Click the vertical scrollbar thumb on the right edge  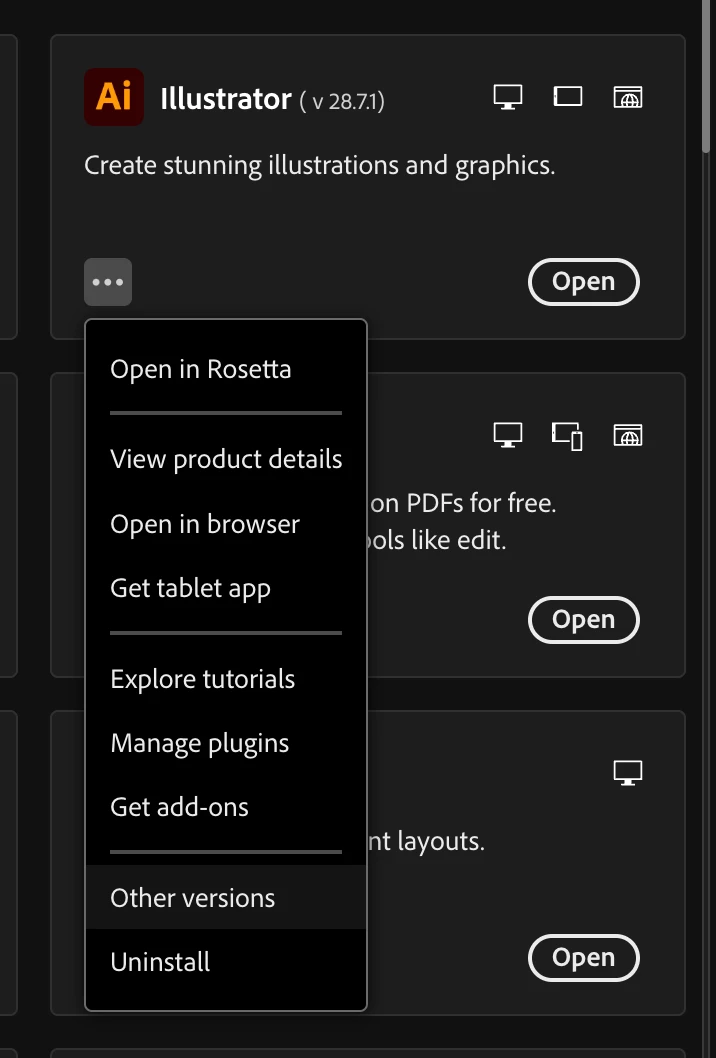pos(706,74)
